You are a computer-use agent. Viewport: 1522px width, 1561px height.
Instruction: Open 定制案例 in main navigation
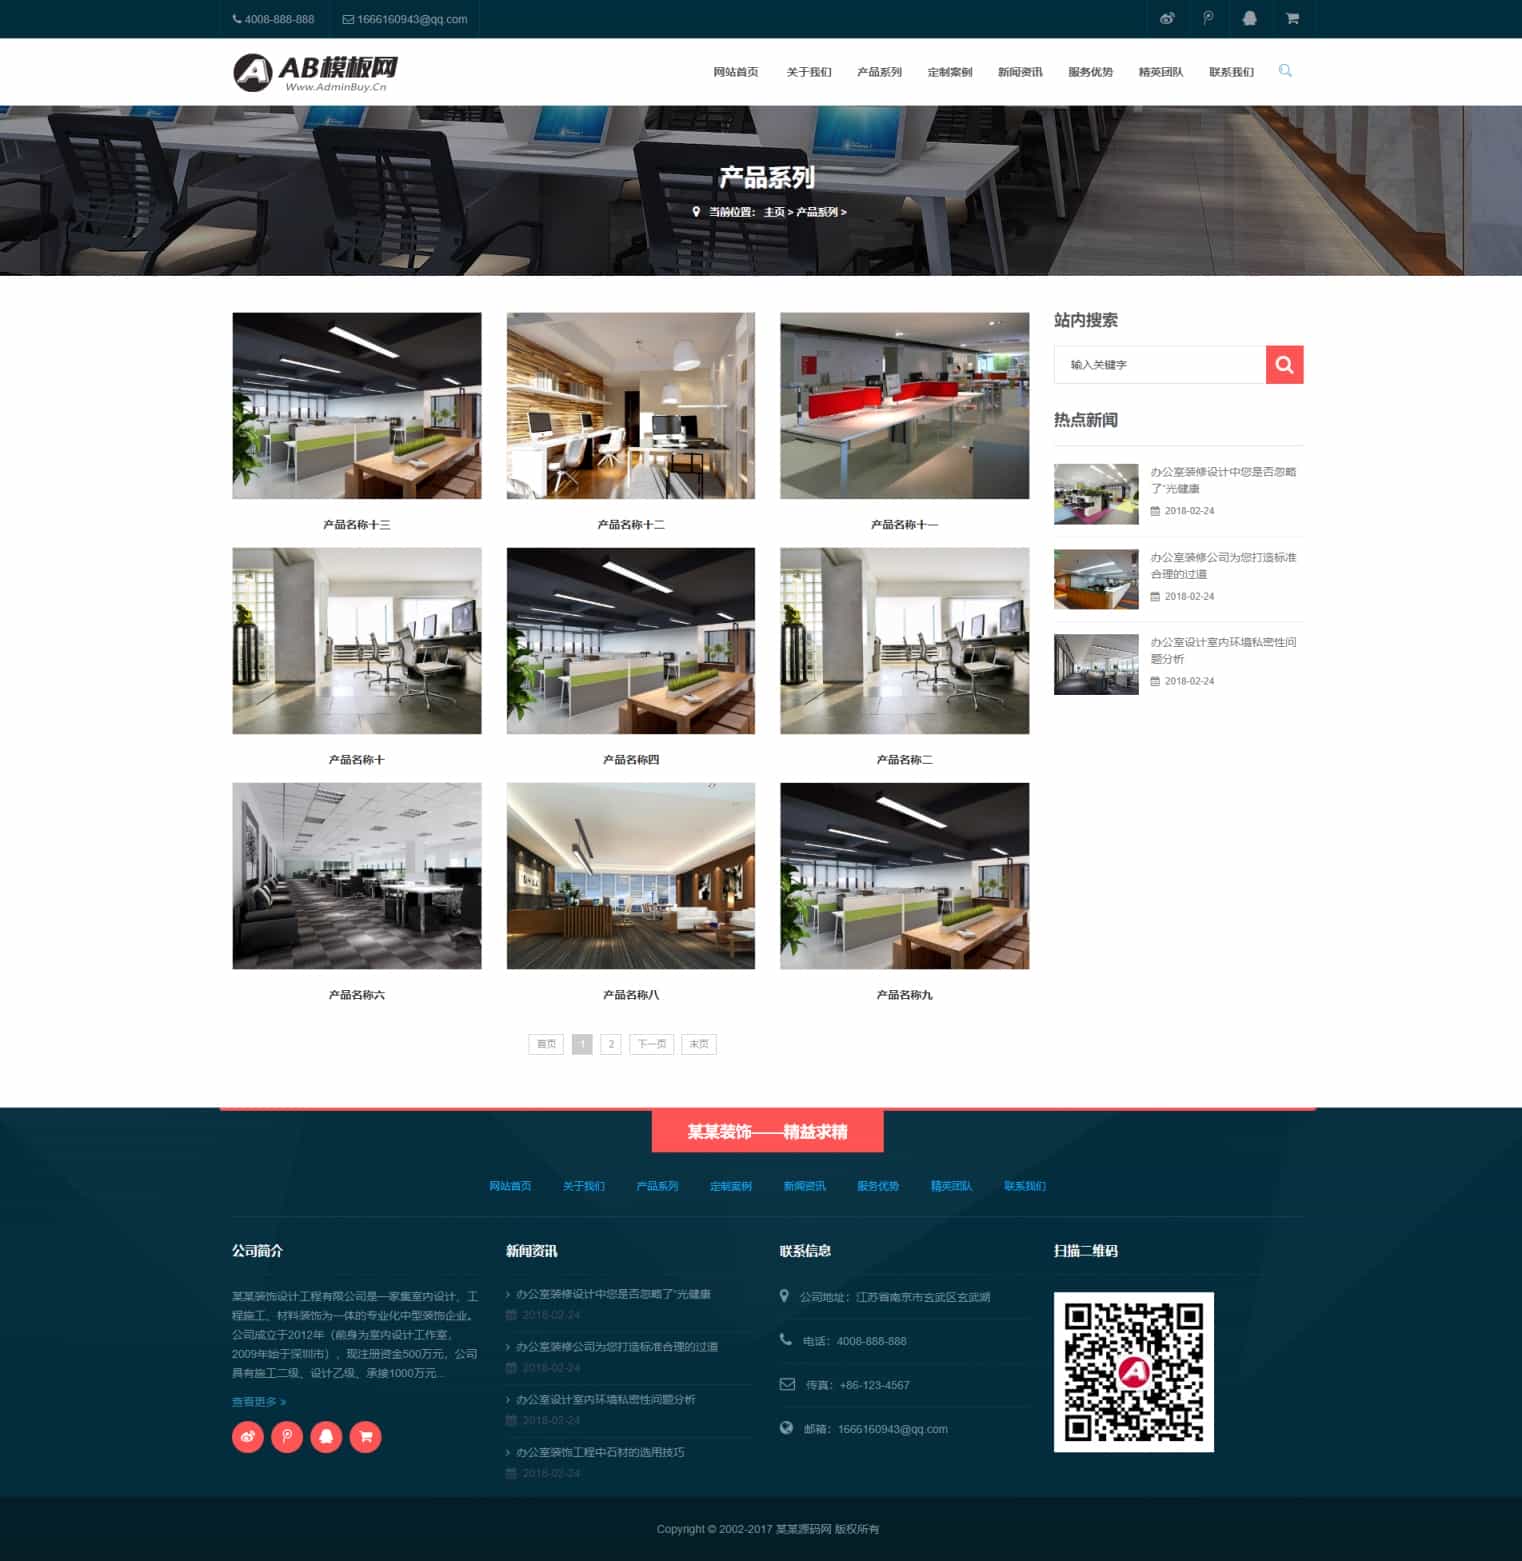click(x=949, y=72)
